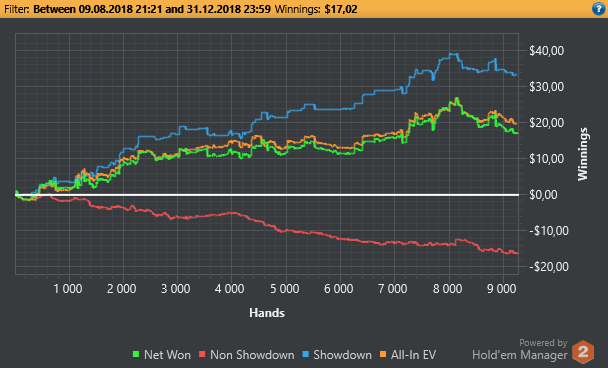Click the $17,02 winnings value
The width and height of the screenshot is (608, 368).
[x=340, y=9]
